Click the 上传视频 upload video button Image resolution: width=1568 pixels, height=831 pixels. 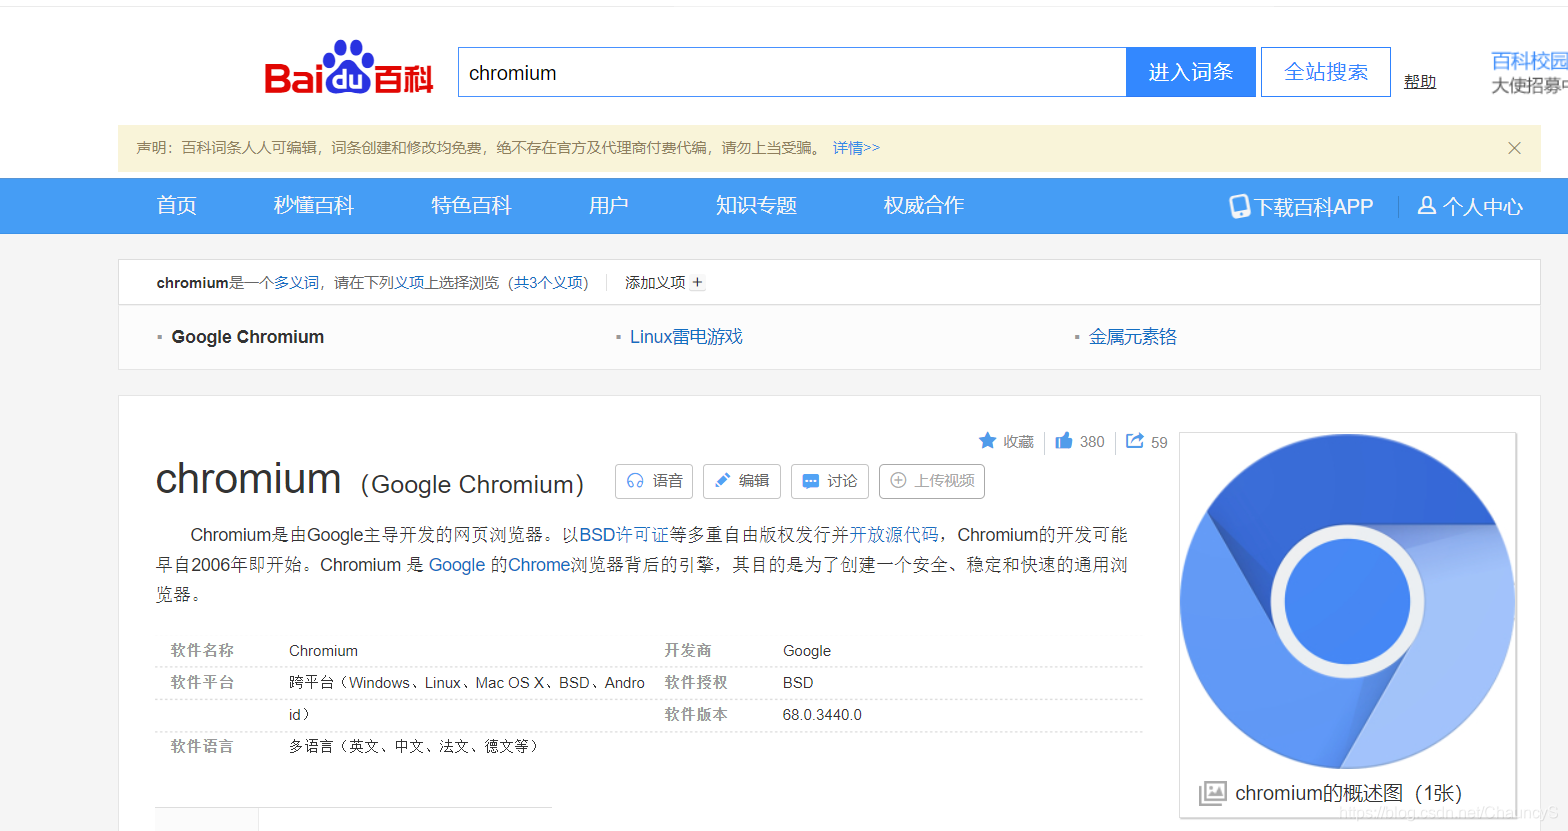(x=932, y=481)
